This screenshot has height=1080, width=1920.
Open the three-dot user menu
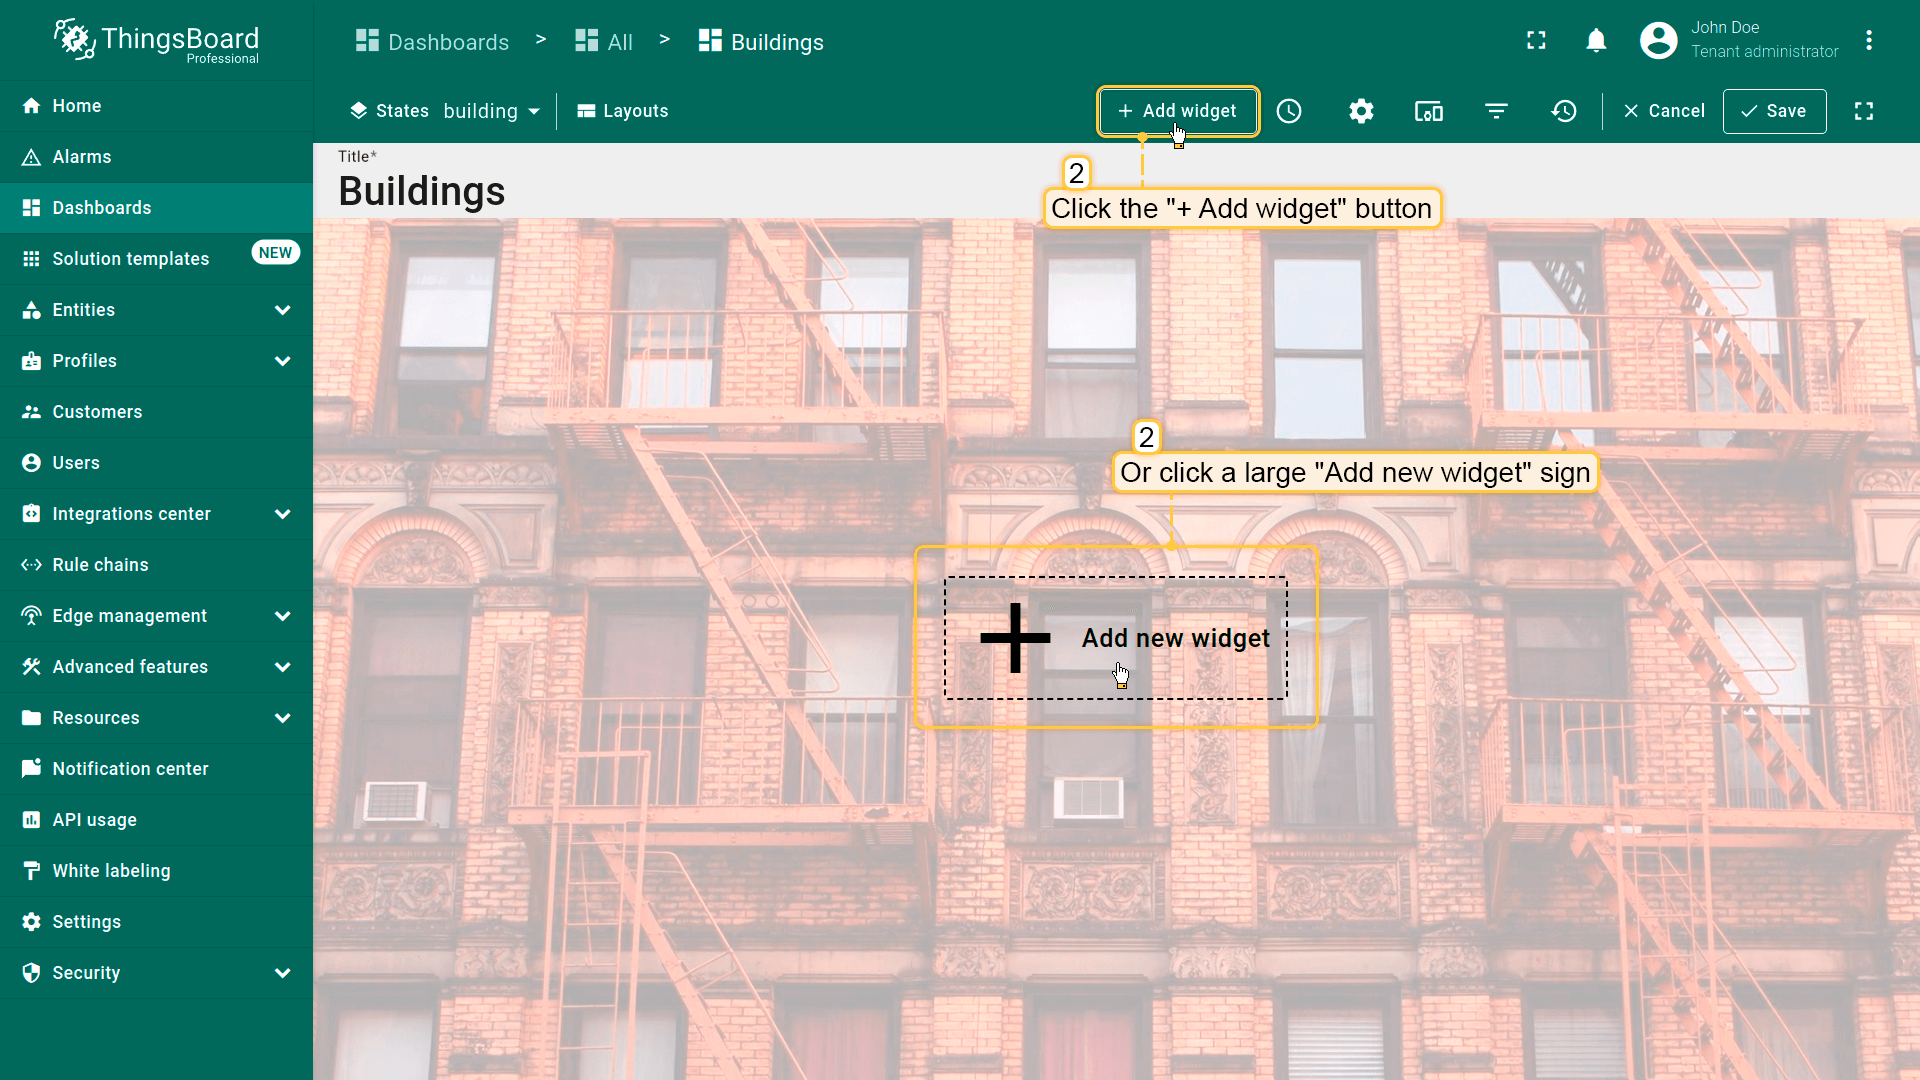(x=1868, y=40)
